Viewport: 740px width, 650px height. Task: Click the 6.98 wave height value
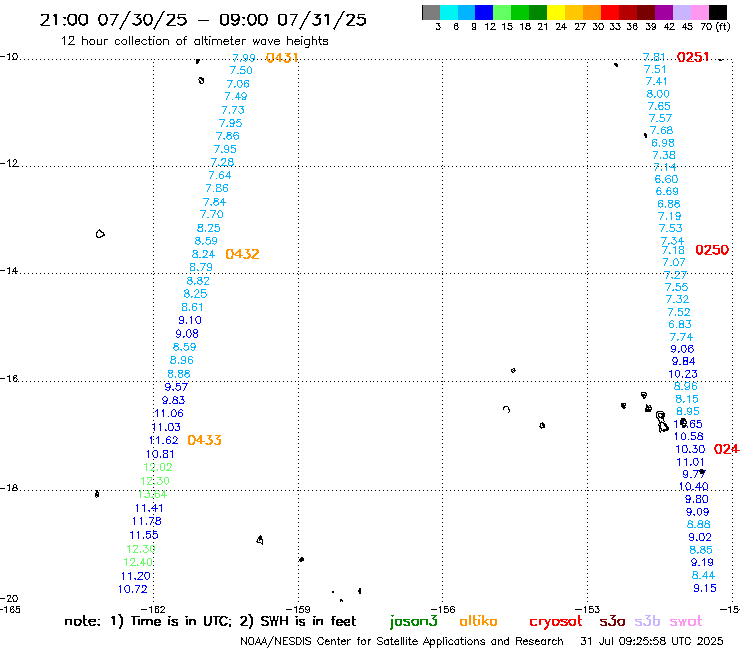(x=663, y=143)
